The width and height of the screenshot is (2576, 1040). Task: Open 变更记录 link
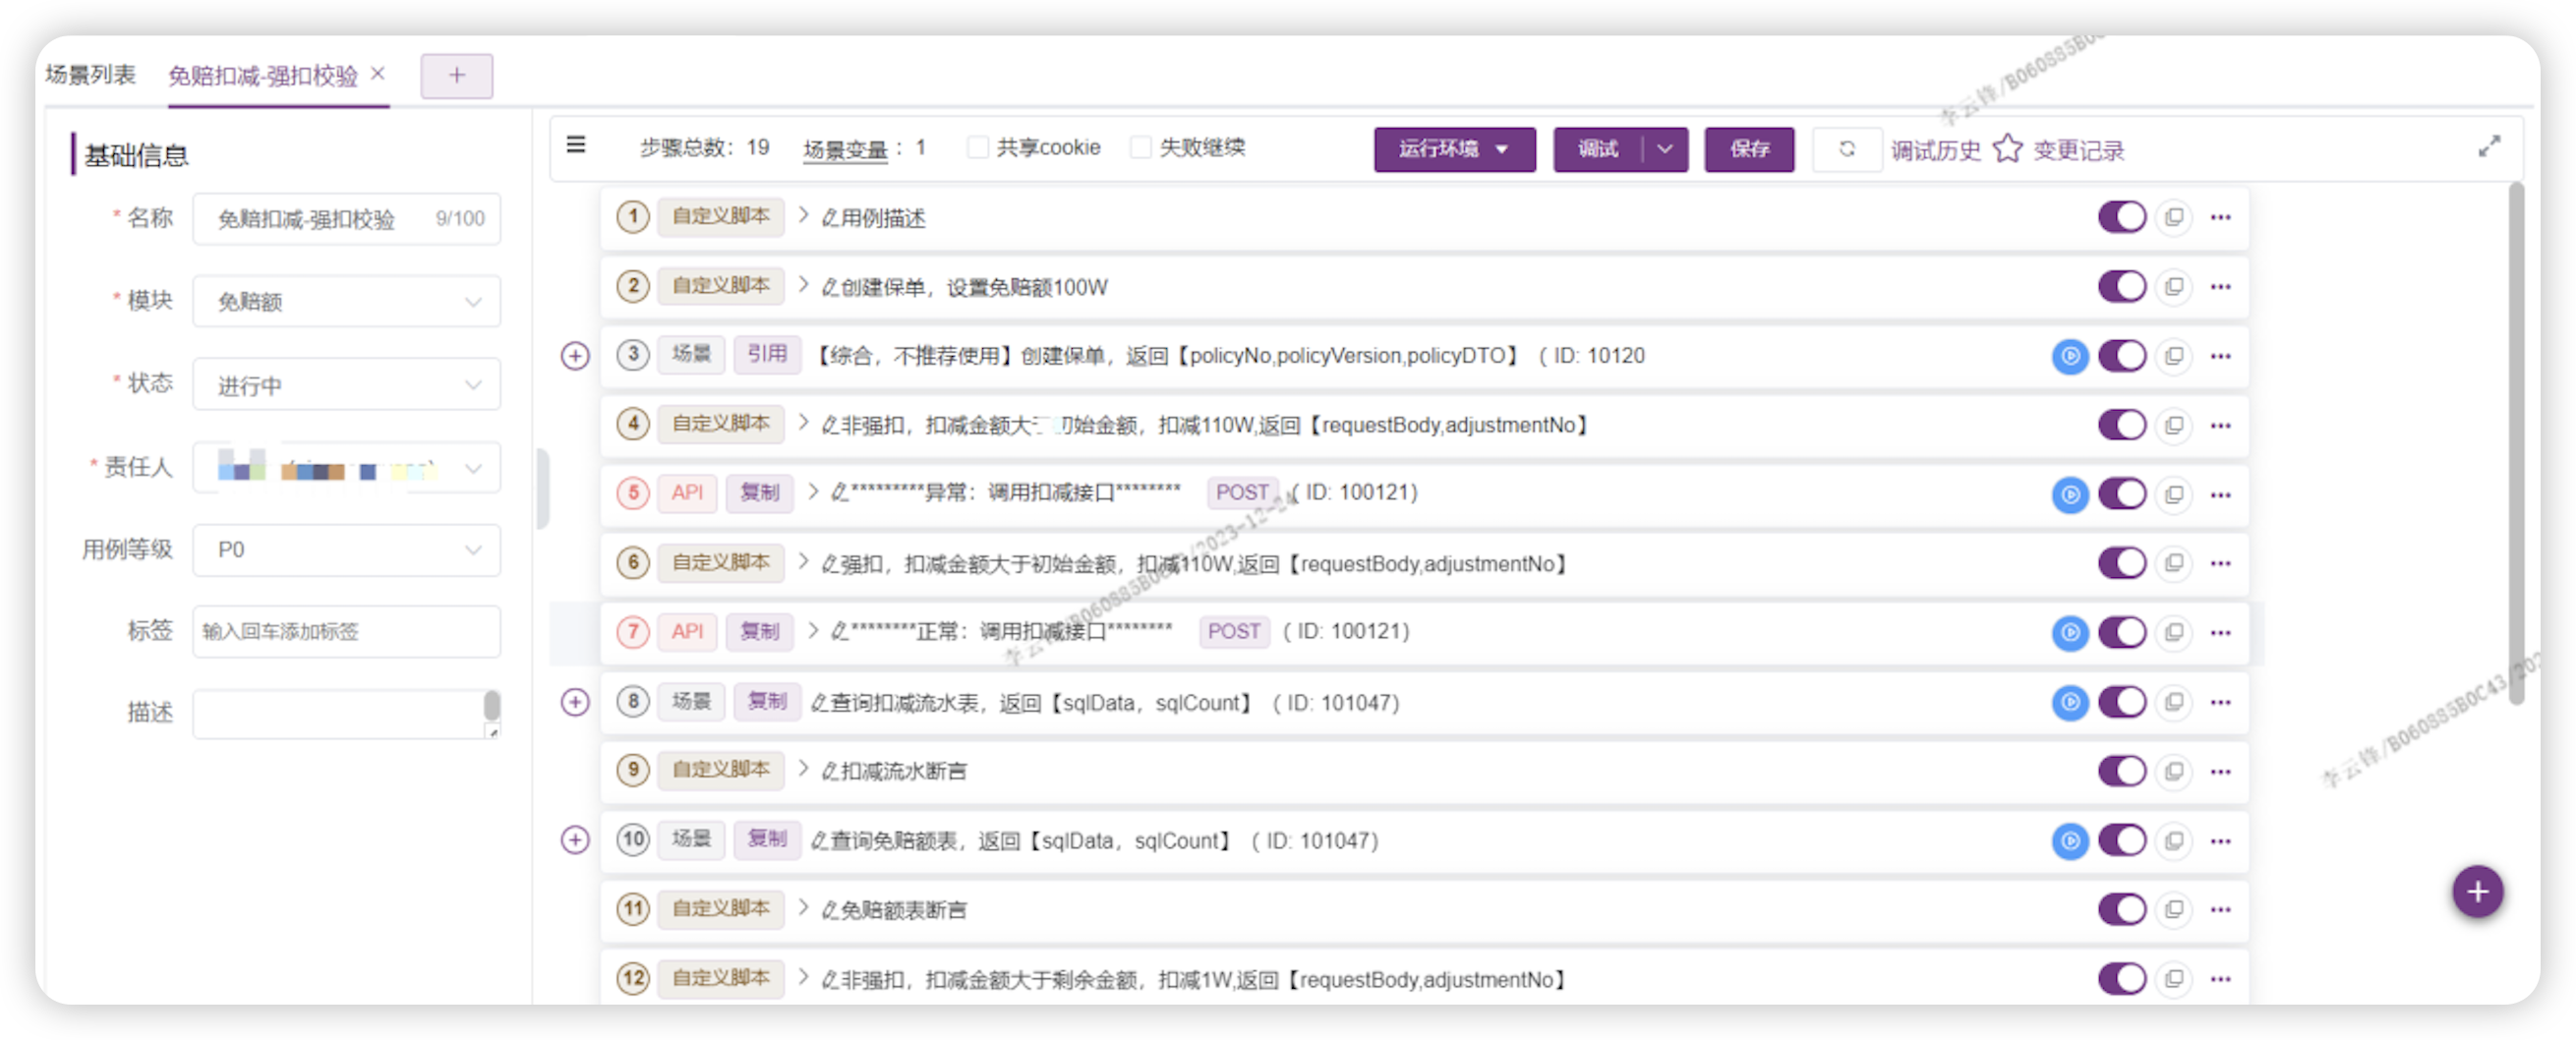(2078, 151)
